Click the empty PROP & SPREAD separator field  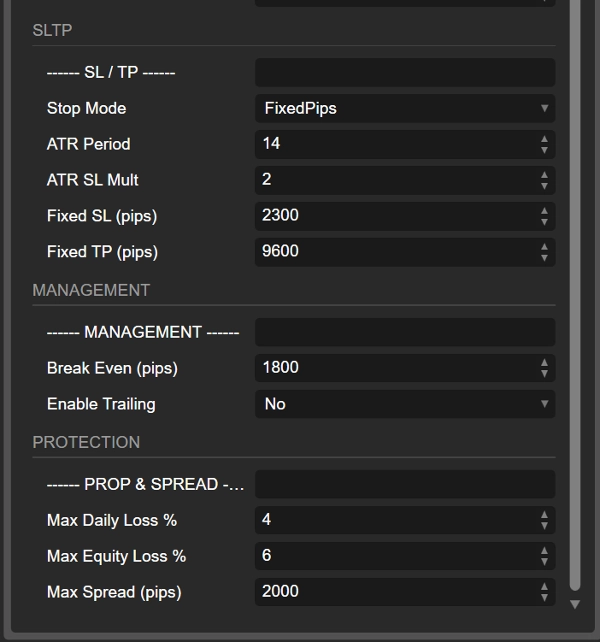pos(405,484)
